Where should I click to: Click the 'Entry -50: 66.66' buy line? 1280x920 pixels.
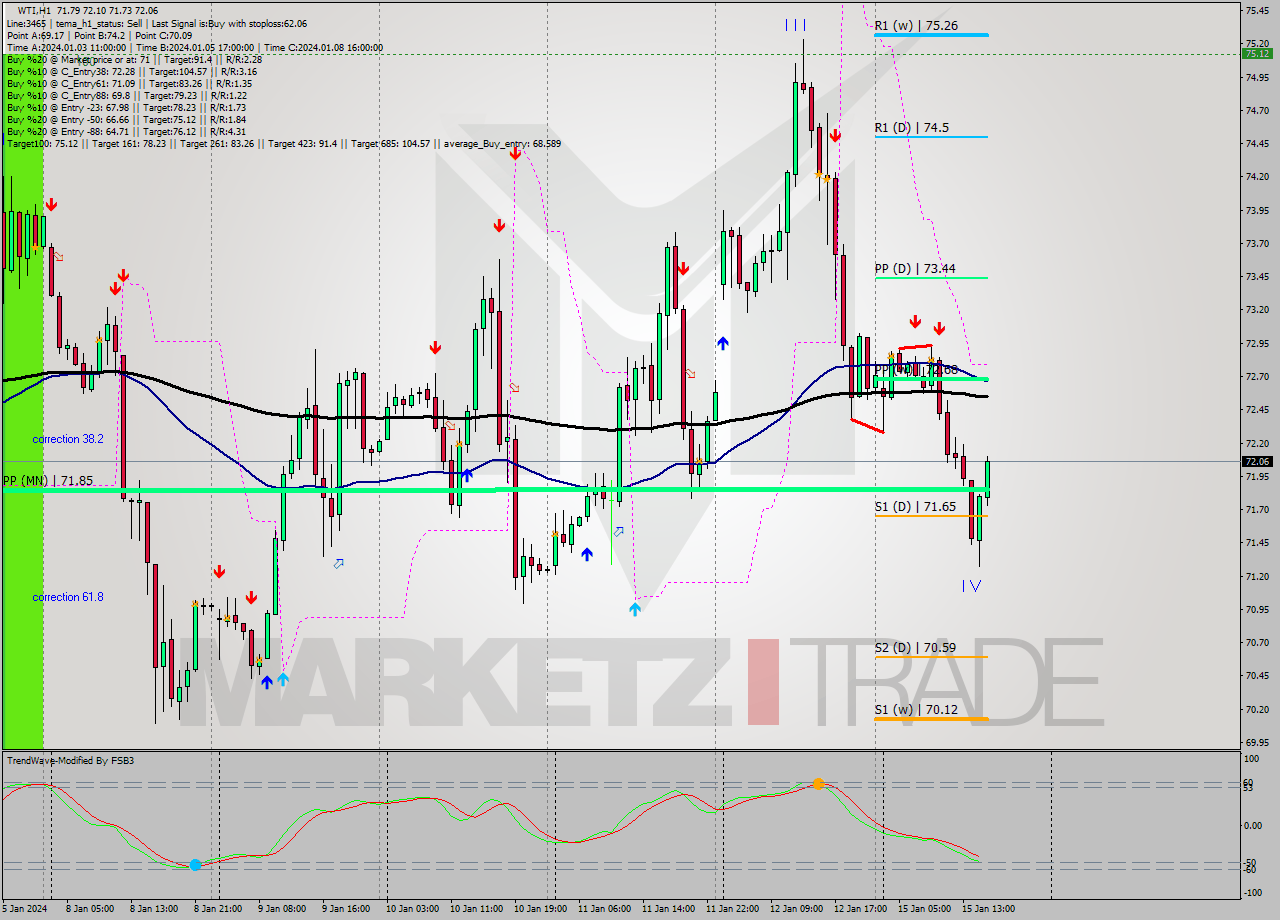click(126, 119)
